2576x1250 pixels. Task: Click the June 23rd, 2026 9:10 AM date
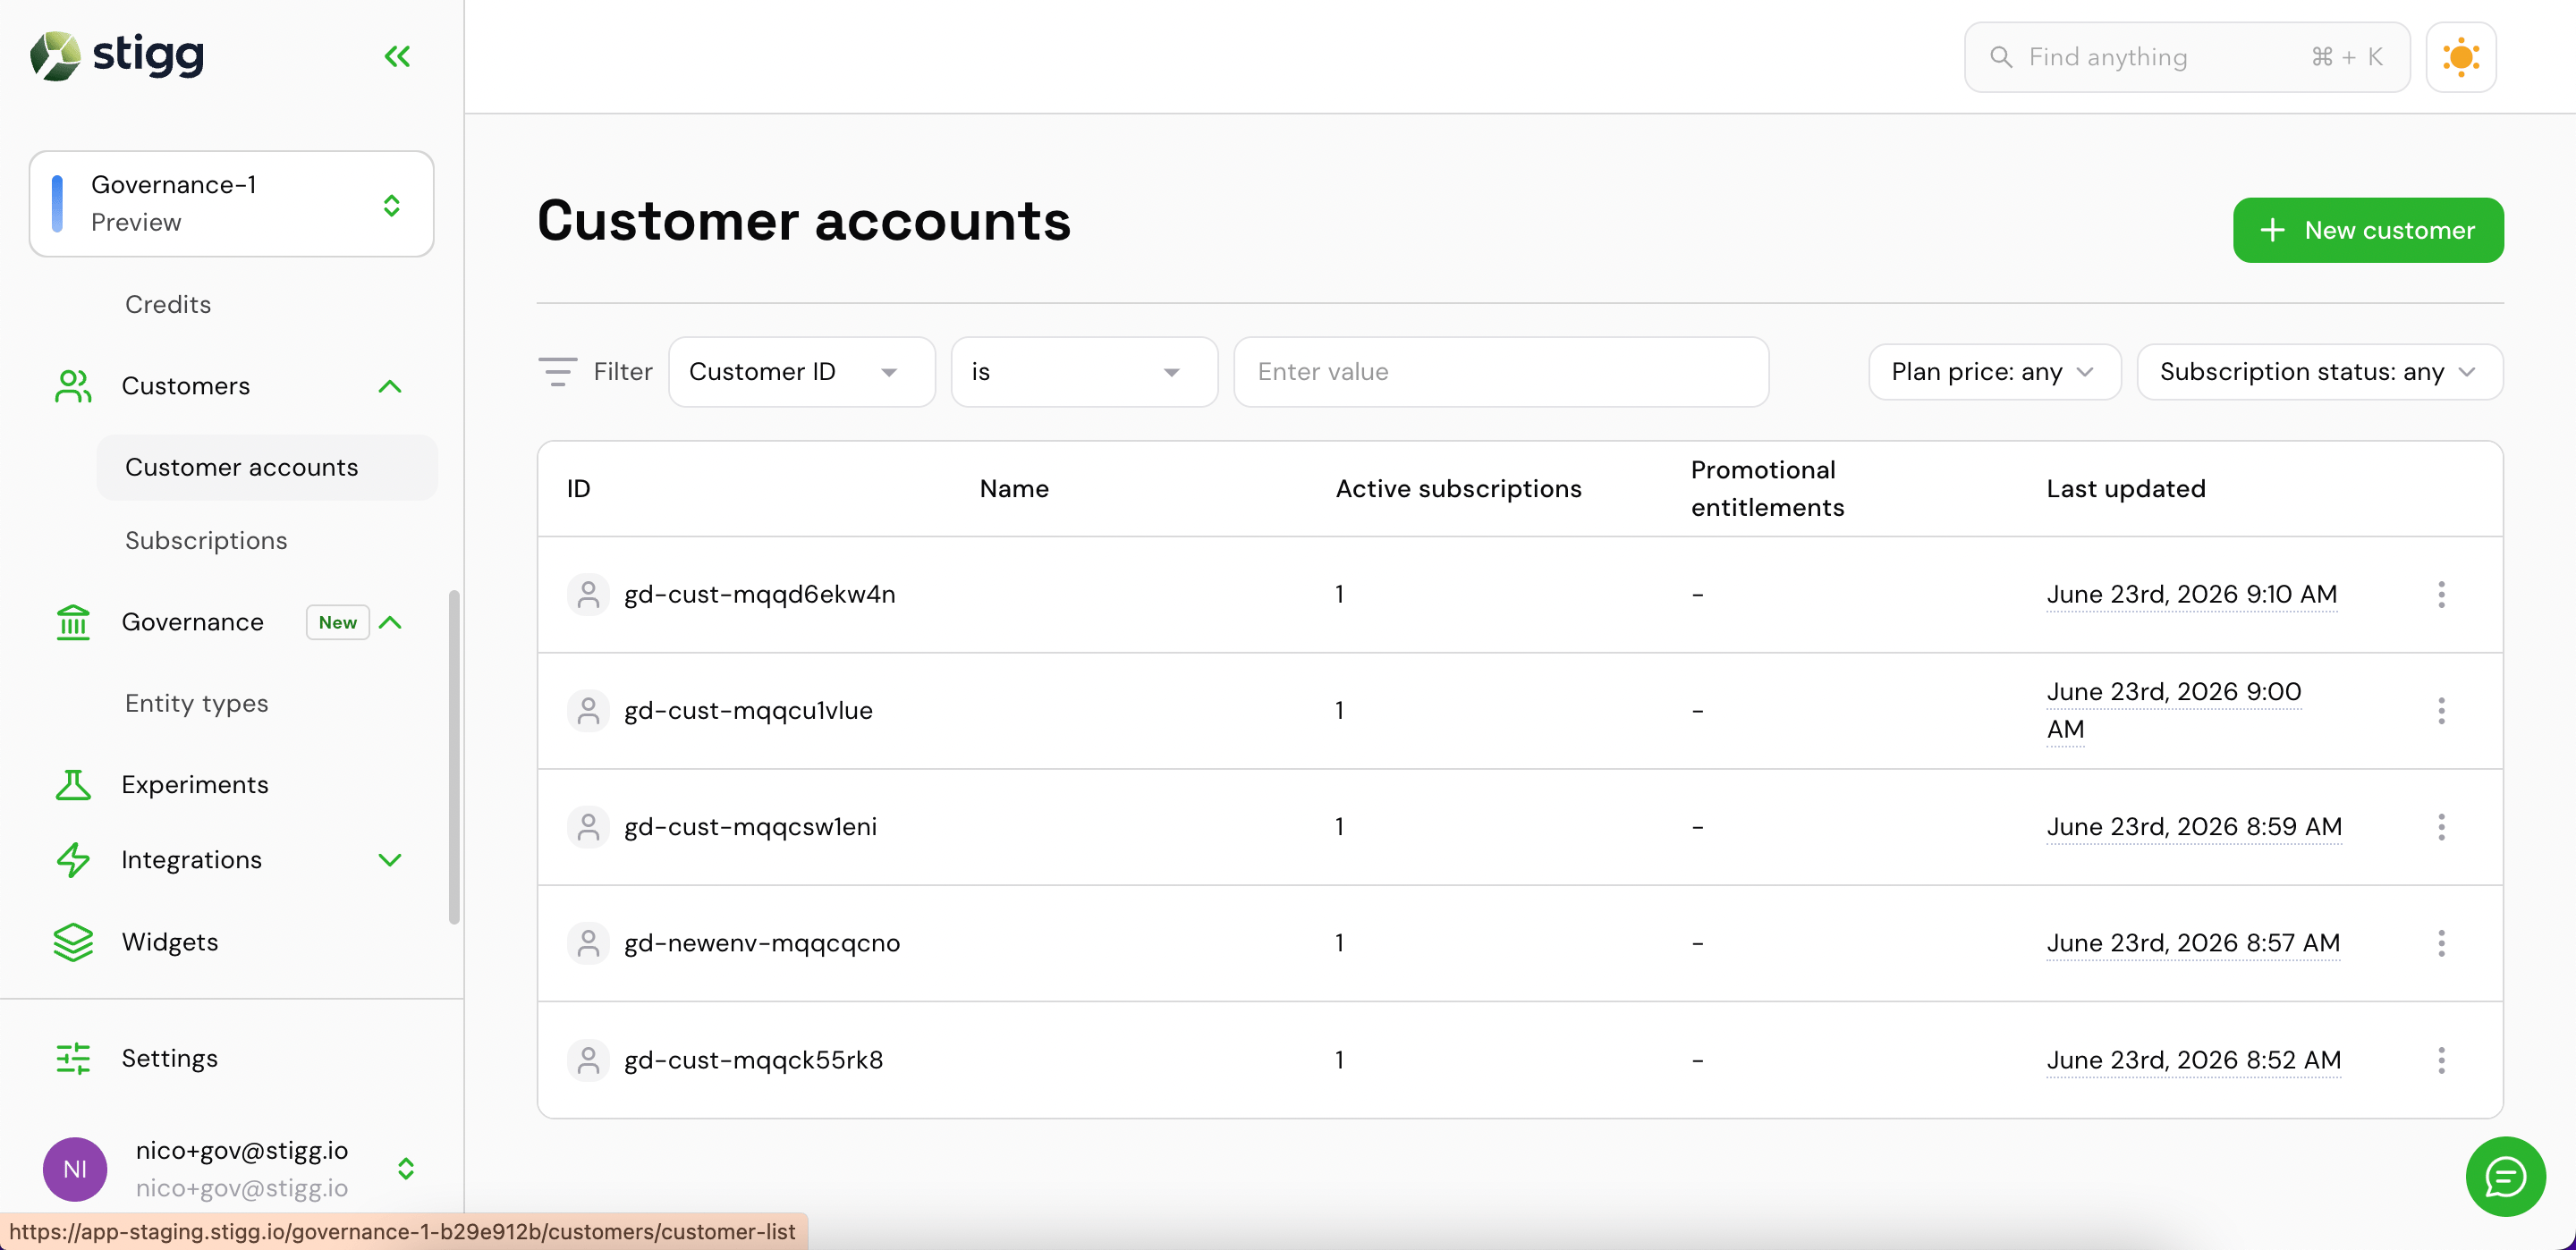pyautogui.click(x=2192, y=594)
